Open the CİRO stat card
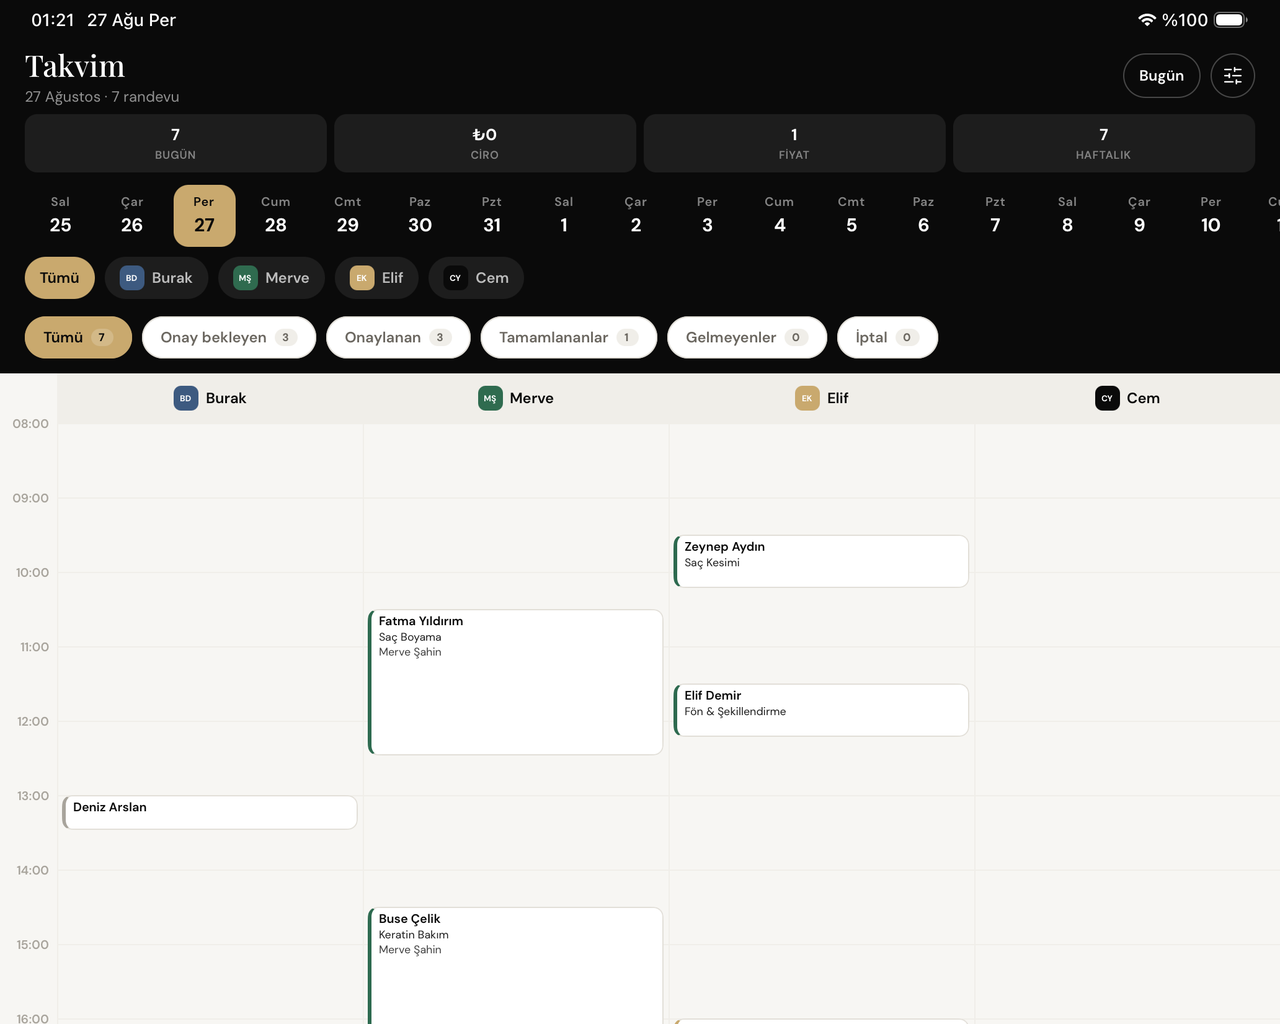The width and height of the screenshot is (1280, 1024). [x=485, y=143]
